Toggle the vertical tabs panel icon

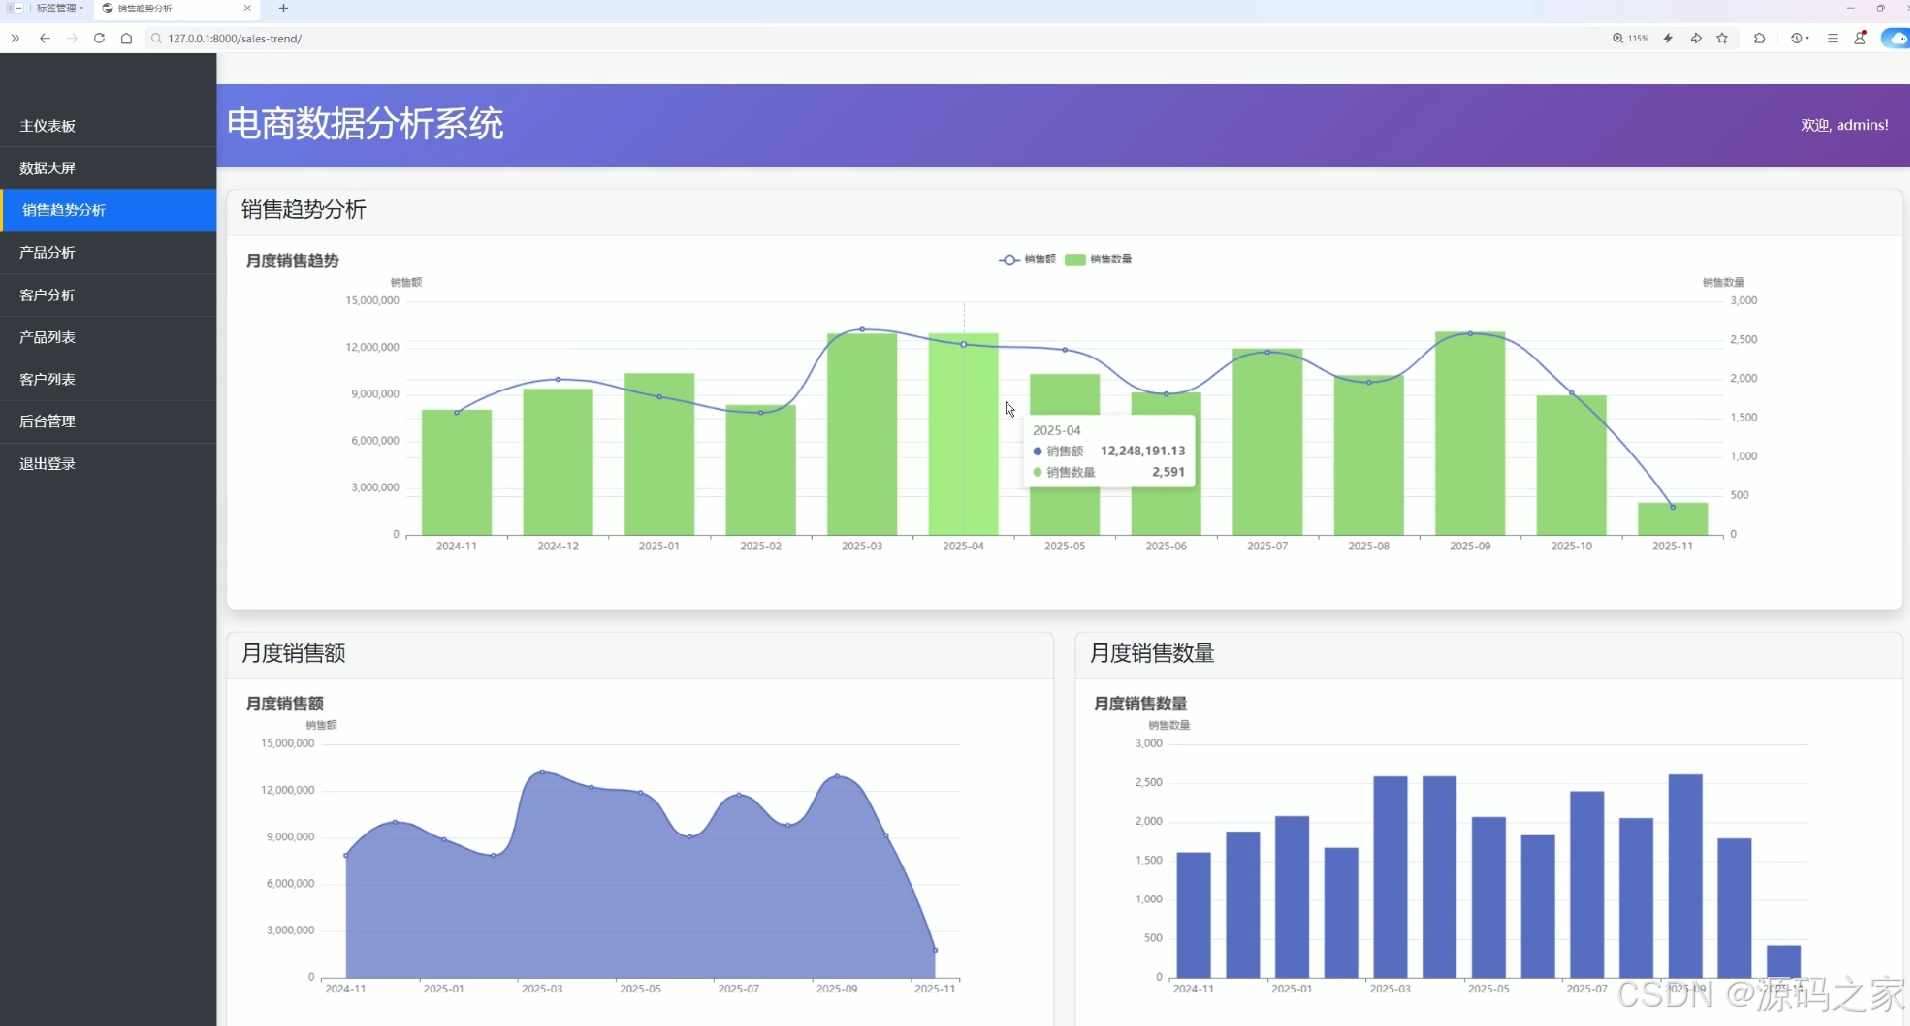point(16,8)
